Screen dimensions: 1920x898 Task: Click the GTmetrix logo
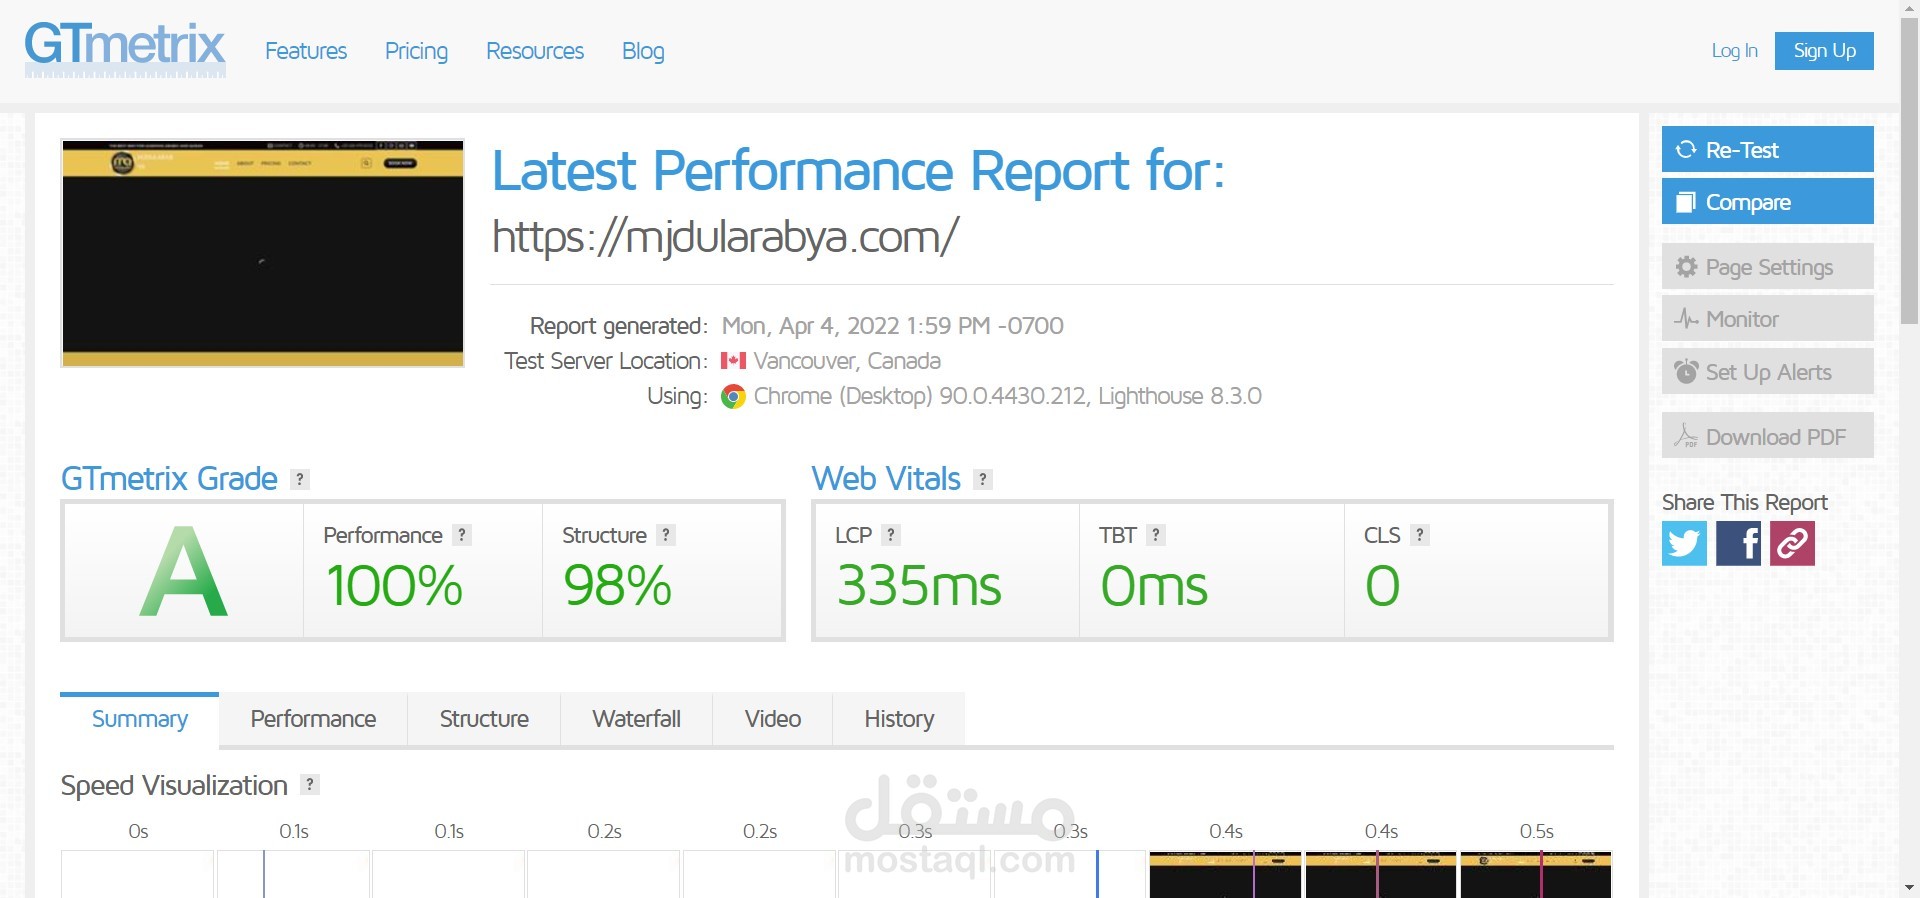pos(125,49)
